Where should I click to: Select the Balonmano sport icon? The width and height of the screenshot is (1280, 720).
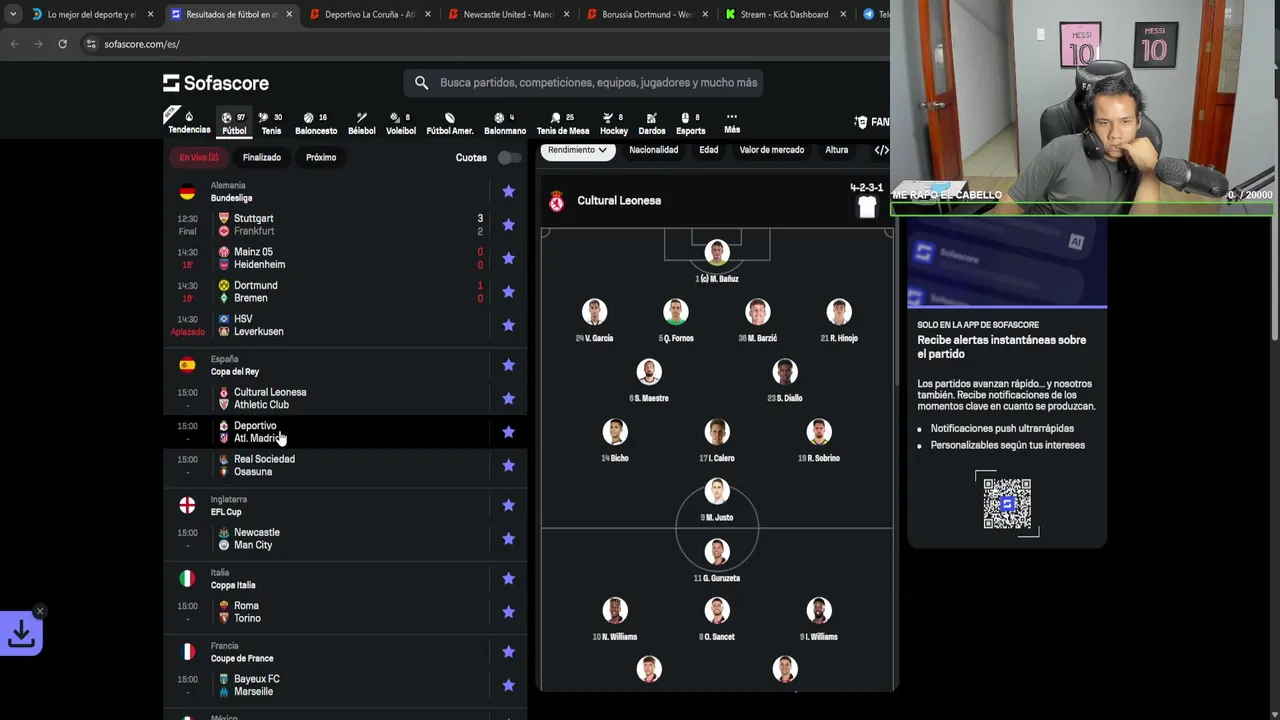click(505, 123)
